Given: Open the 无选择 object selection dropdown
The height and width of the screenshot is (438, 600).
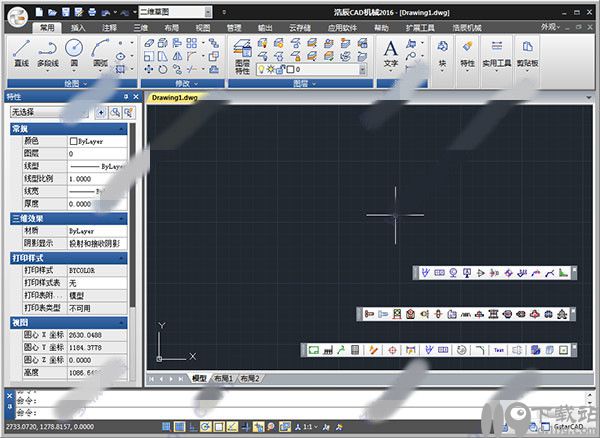Looking at the screenshot, I should pyautogui.click(x=49, y=112).
